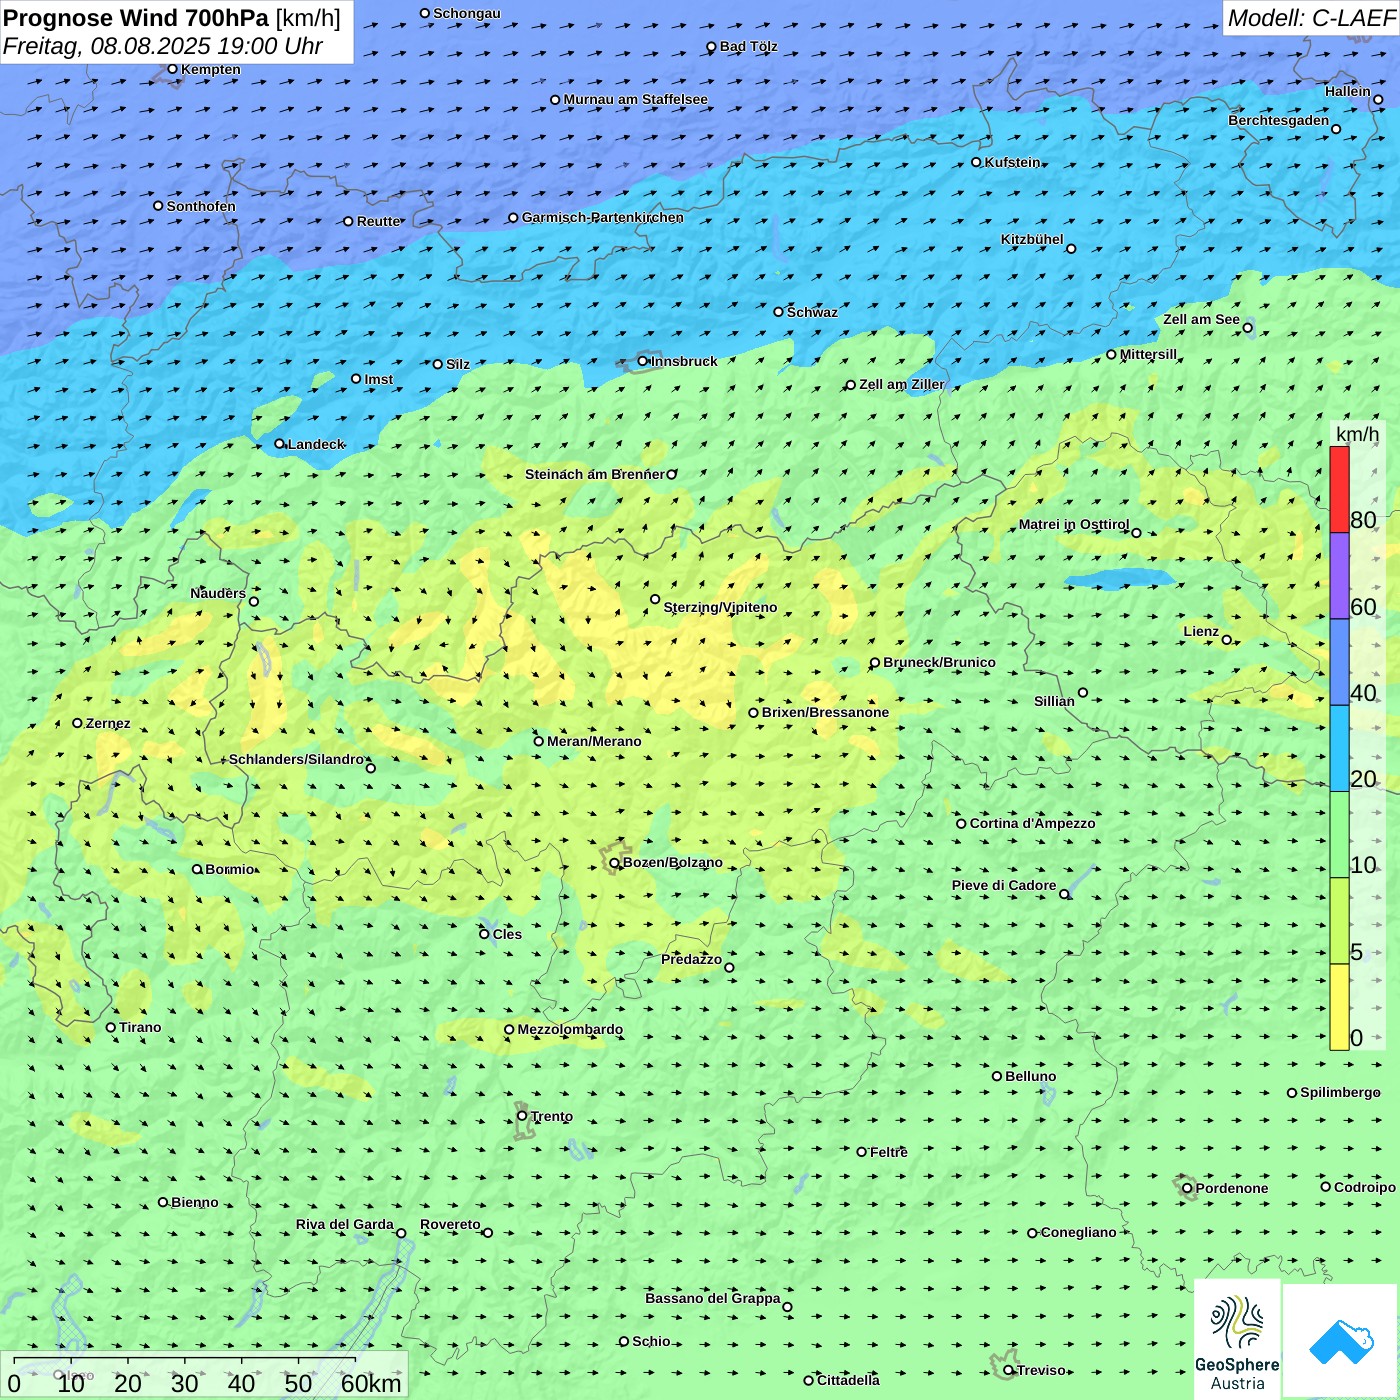Select the Zell am See marker
This screenshot has height=1400, width=1400.
coord(1247,327)
